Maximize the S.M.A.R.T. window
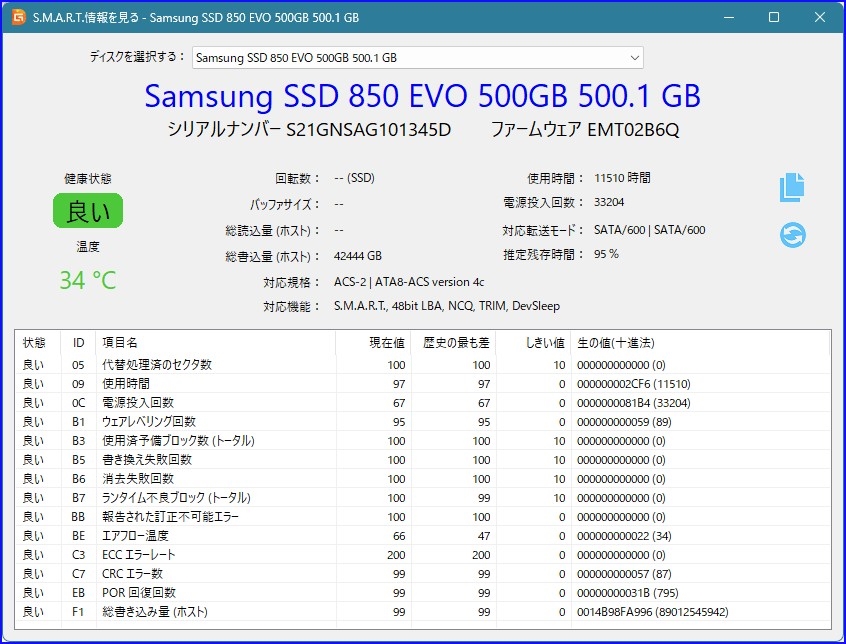The image size is (846, 644). tap(774, 17)
